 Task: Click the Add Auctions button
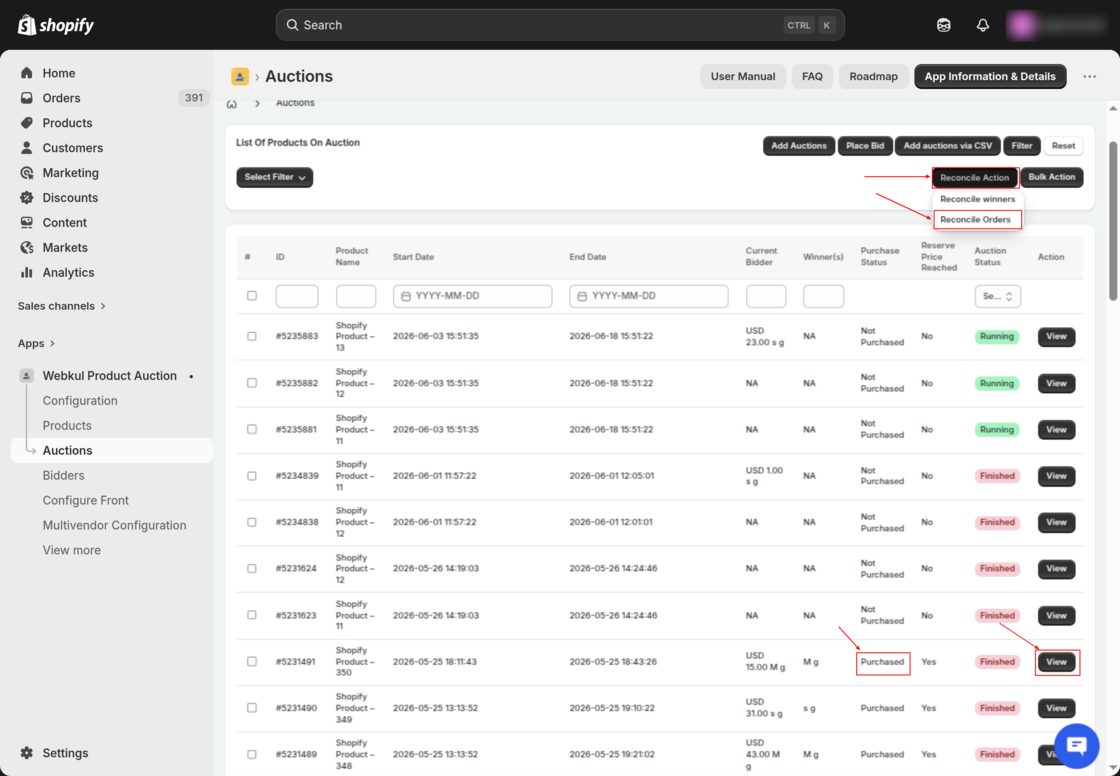[799, 146]
